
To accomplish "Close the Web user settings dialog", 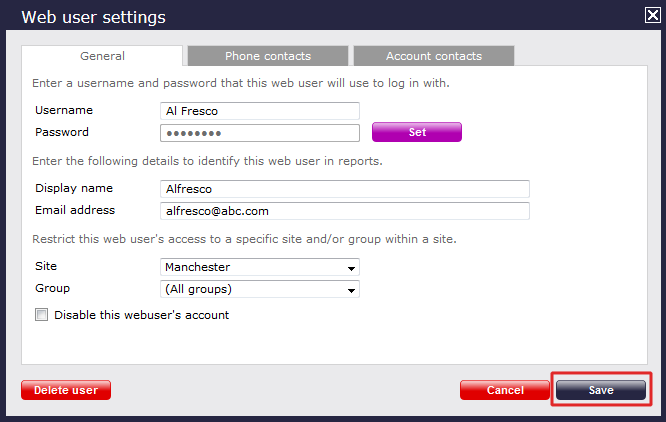I will pos(652,15).
